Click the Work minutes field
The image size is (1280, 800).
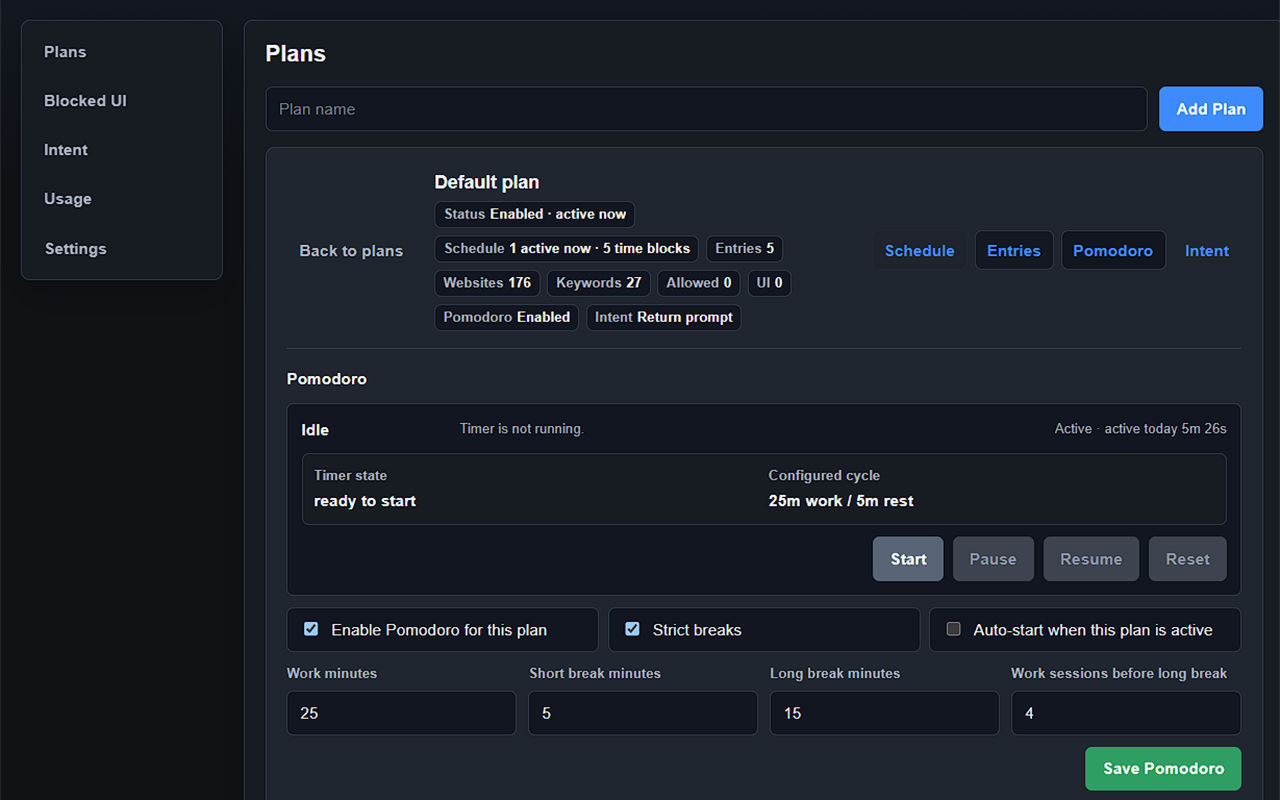click(401, 713)
